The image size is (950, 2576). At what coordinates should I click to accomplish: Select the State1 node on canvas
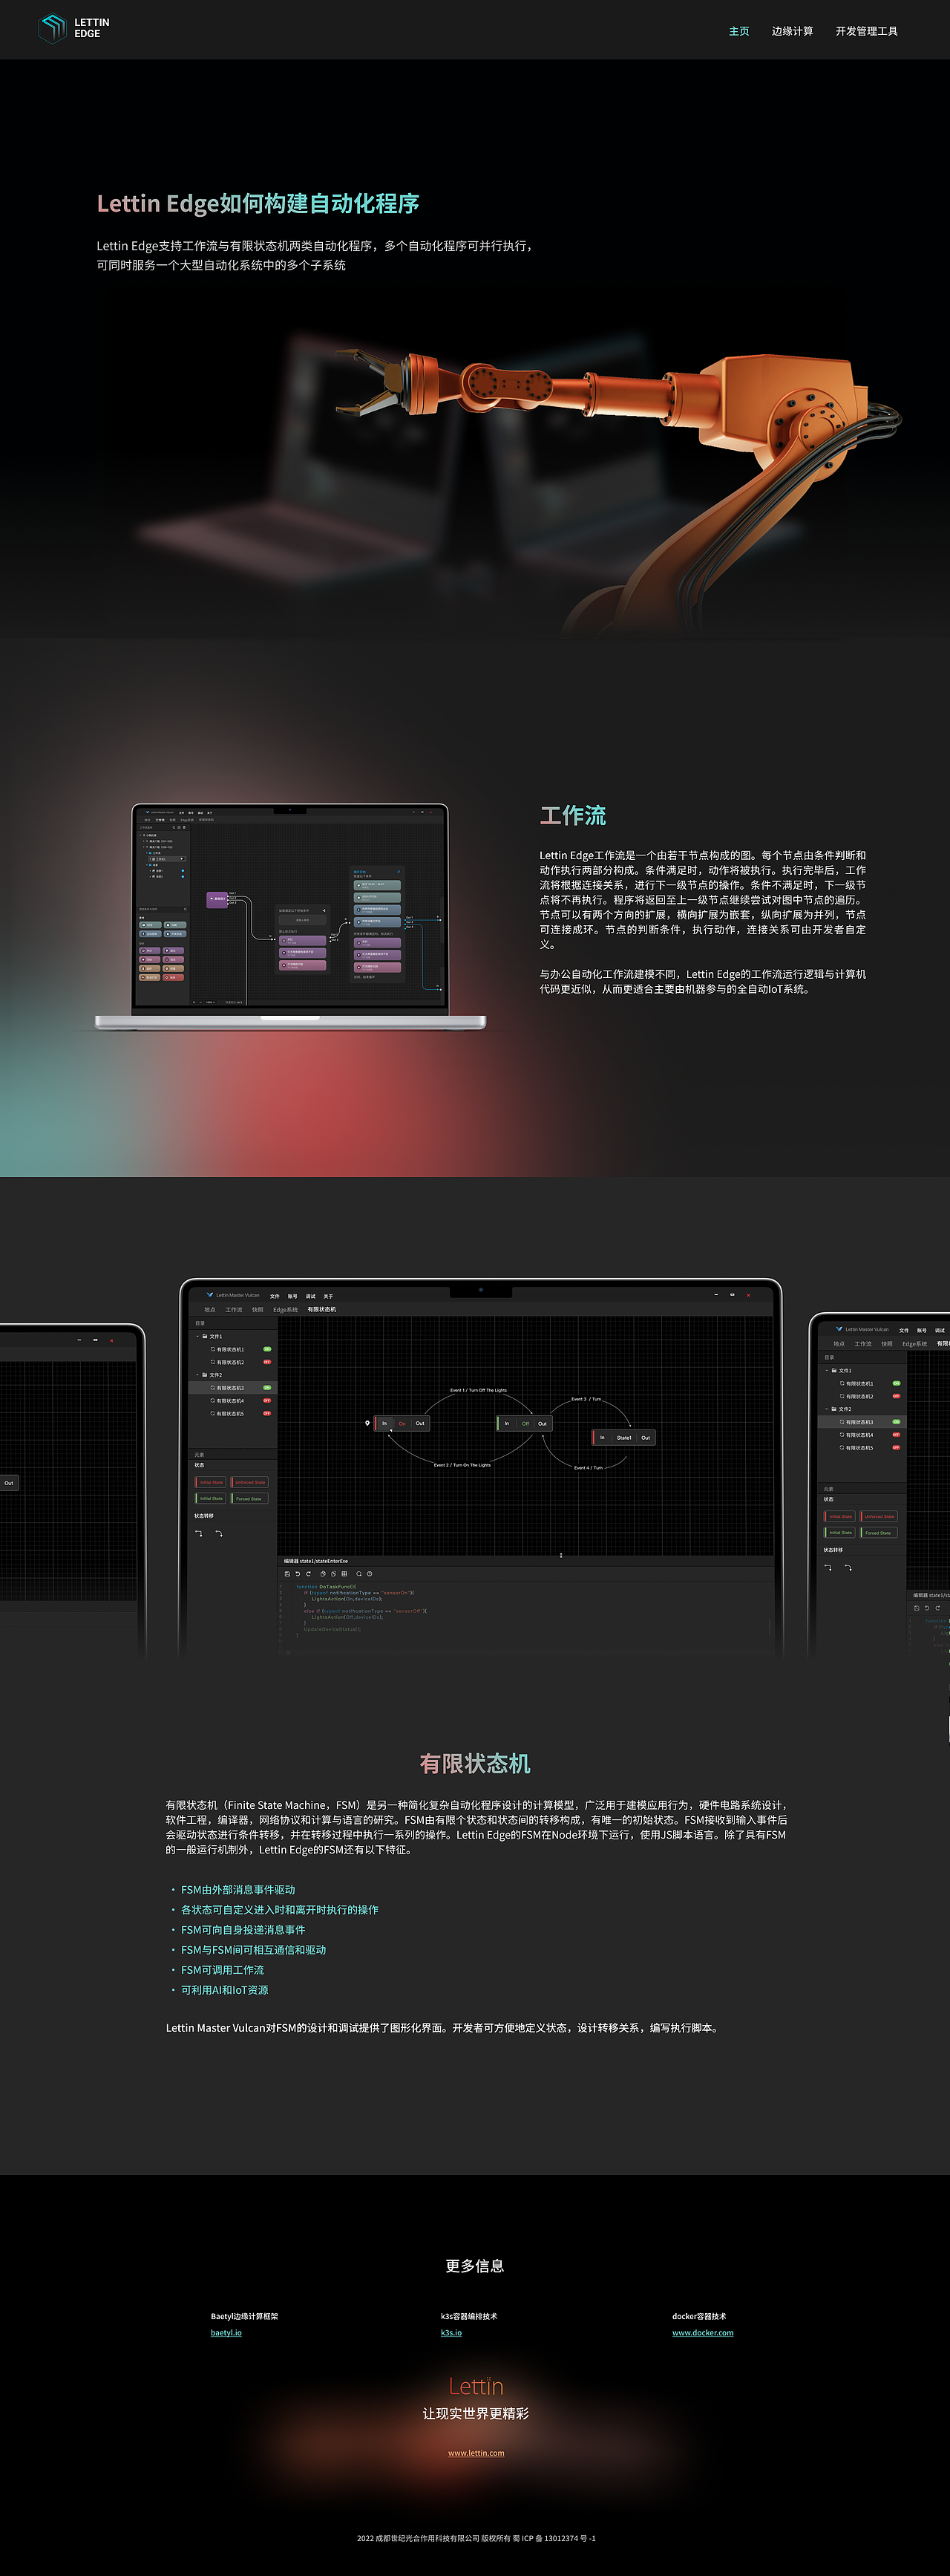coord(624,1437)
